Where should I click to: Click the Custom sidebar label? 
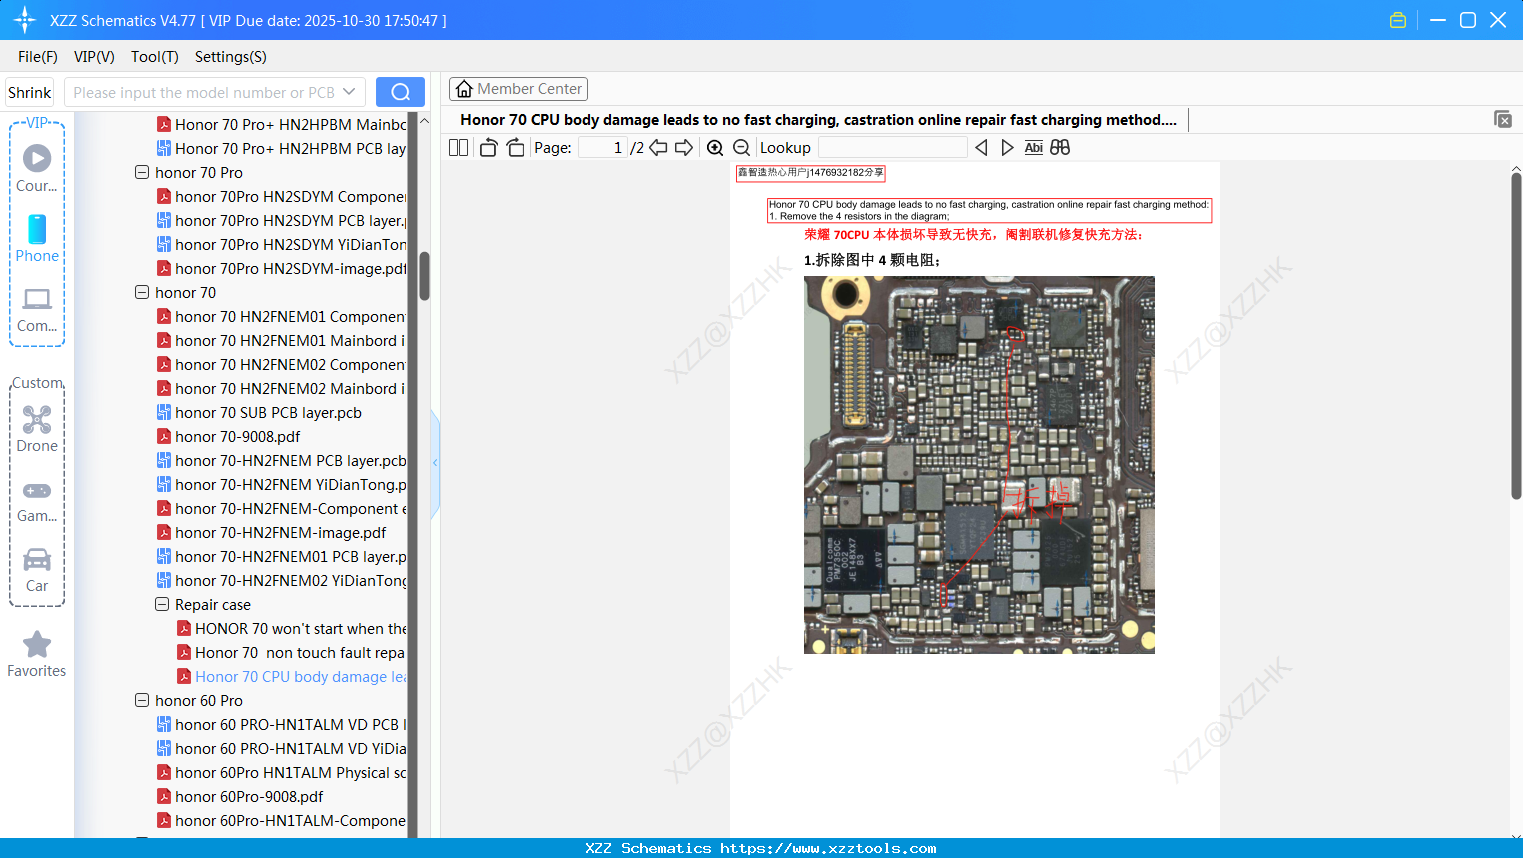[37, 383]
